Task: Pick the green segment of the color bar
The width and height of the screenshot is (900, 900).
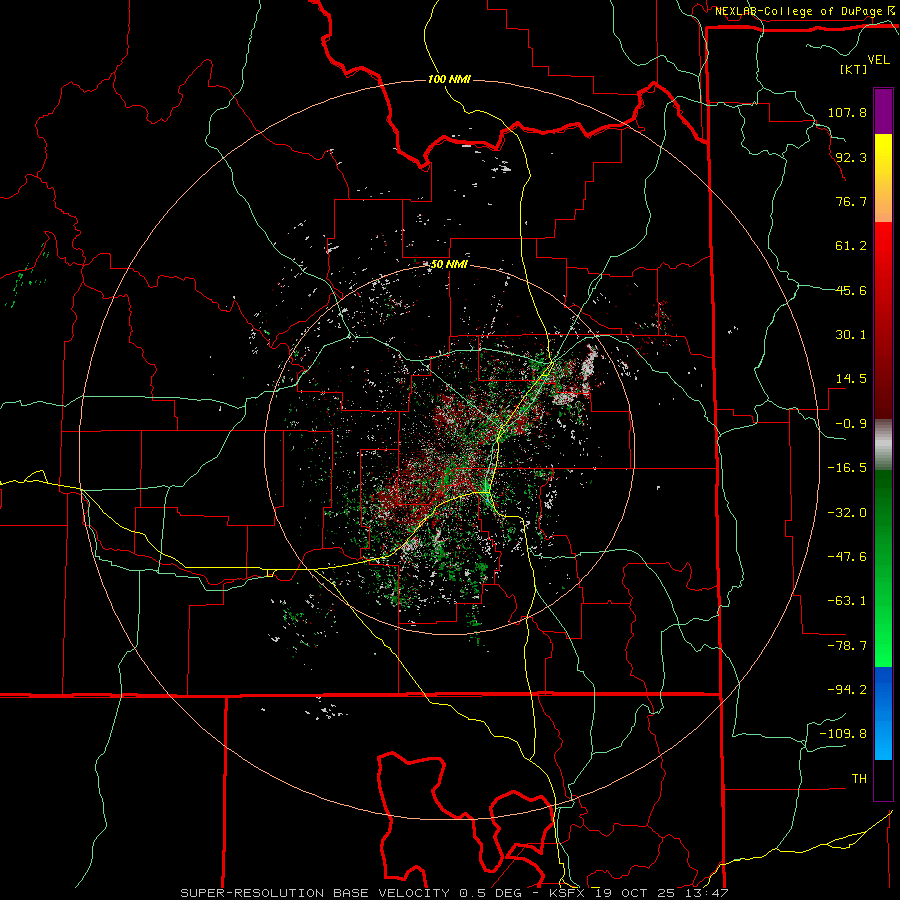Action: coord(883,568)
